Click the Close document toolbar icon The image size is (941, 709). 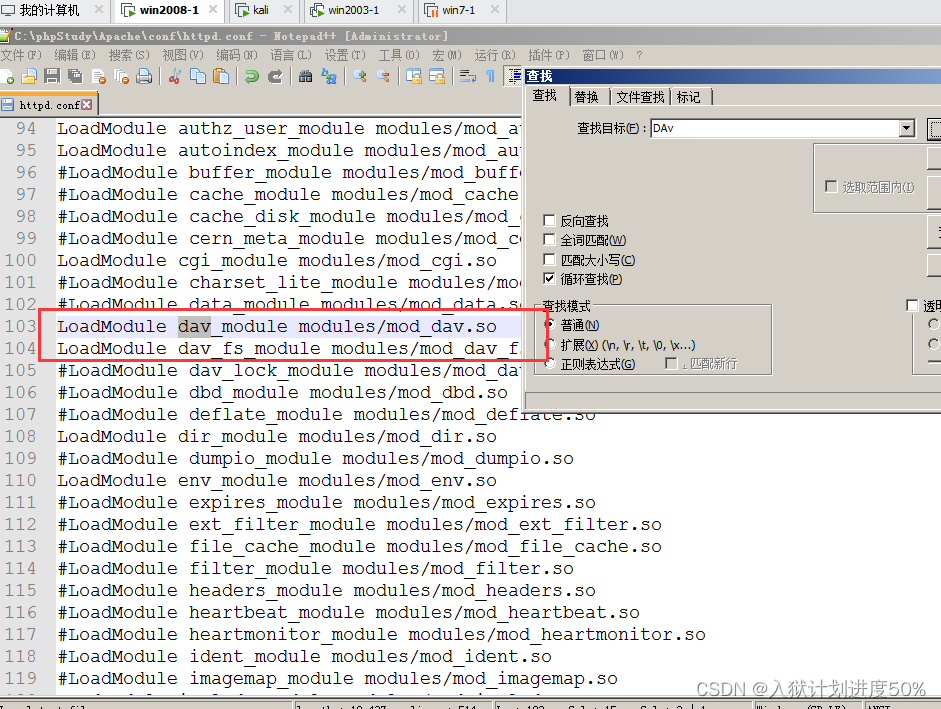point(99,76)
